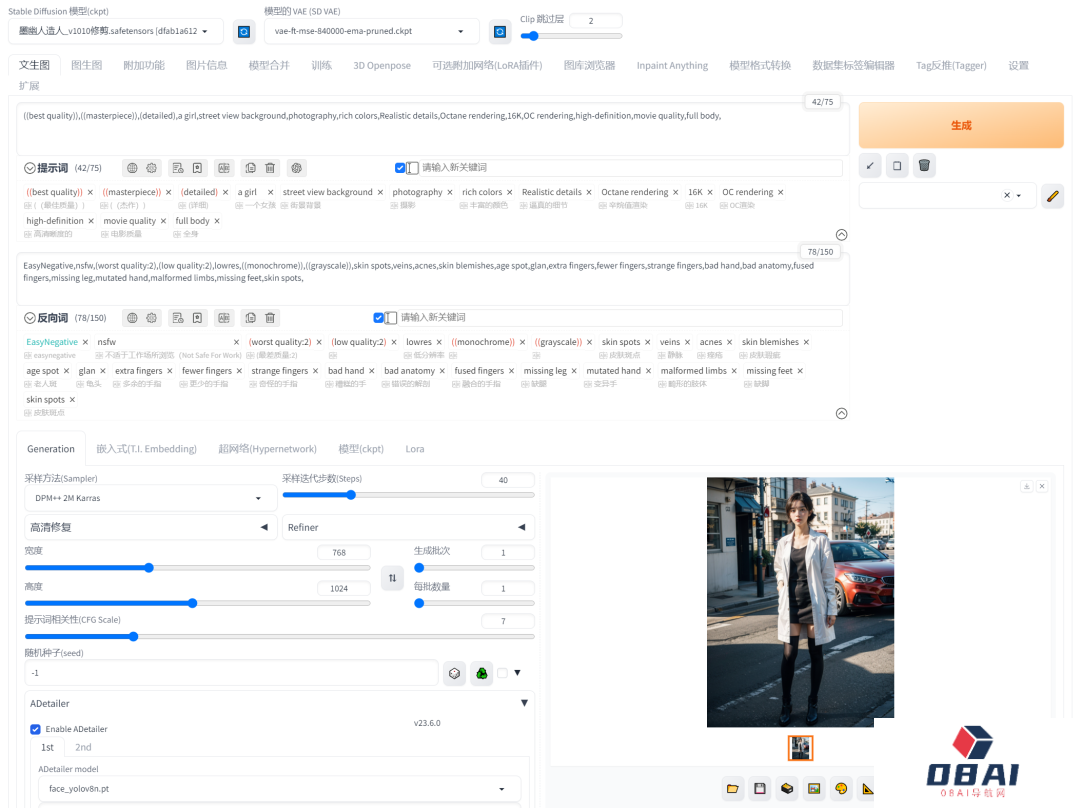The image size is (1080, 808).
Task: Open the 嵌入式(T.I. Embedding) tab
Action: 147,449
